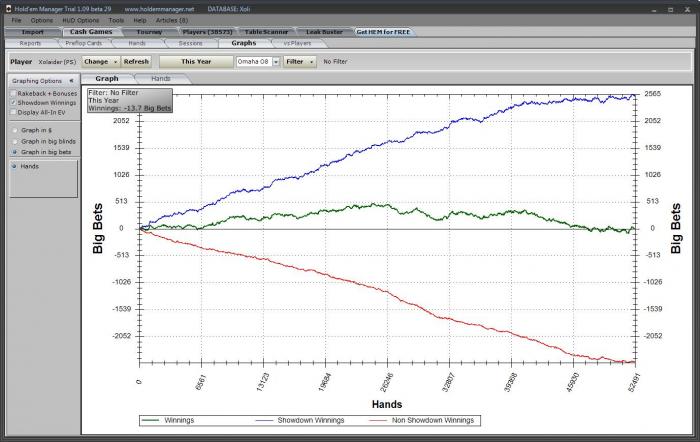Click the Hold'em Manager app icon in title bar
Image resolution: width=700 pixels, height=442 pixels.
point(7,7)
